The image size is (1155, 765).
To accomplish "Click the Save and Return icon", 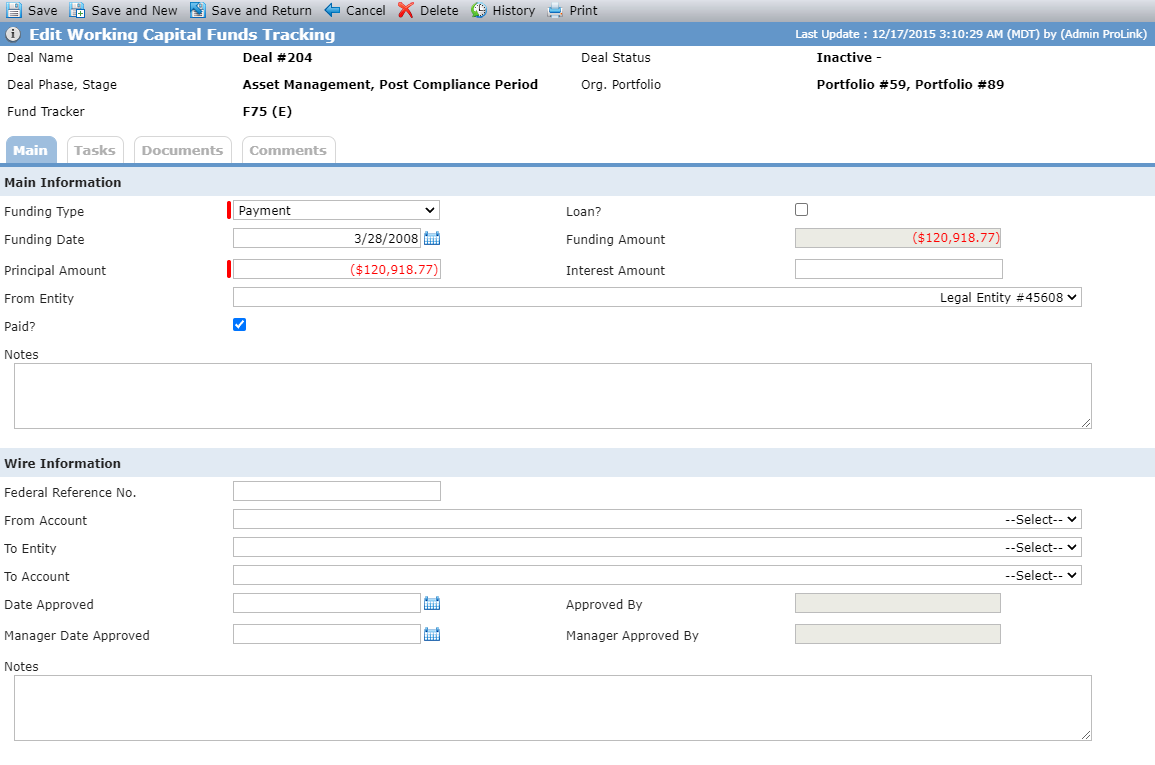I will pos(197,10).
